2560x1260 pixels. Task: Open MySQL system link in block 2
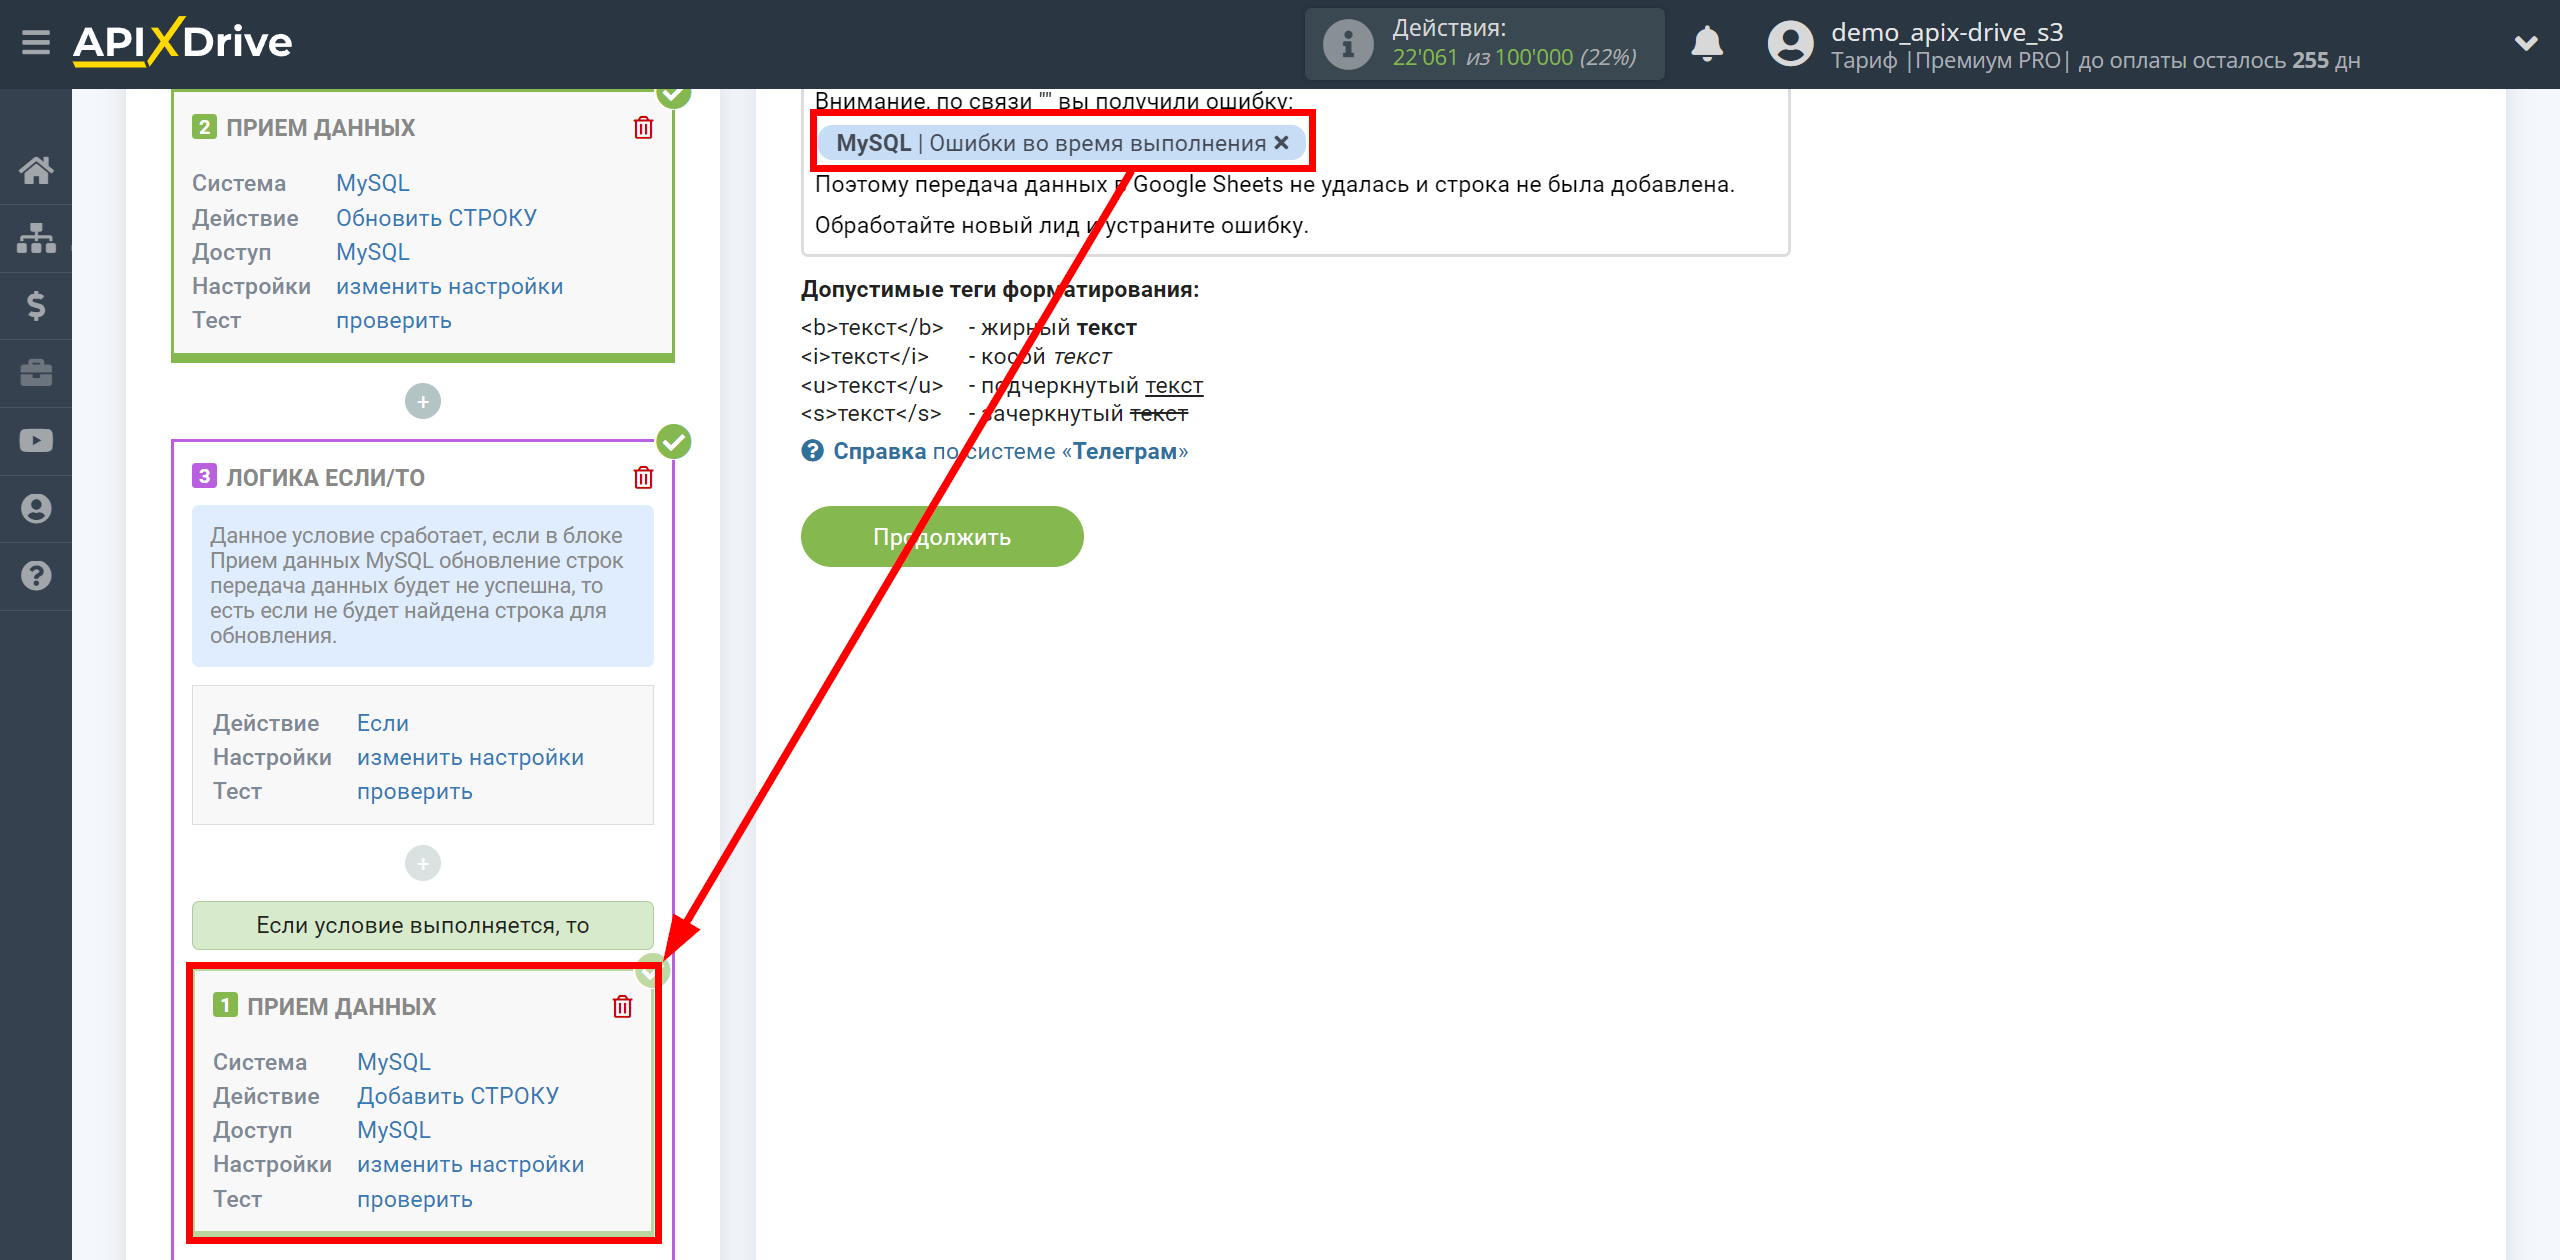[x=373, y=184]
